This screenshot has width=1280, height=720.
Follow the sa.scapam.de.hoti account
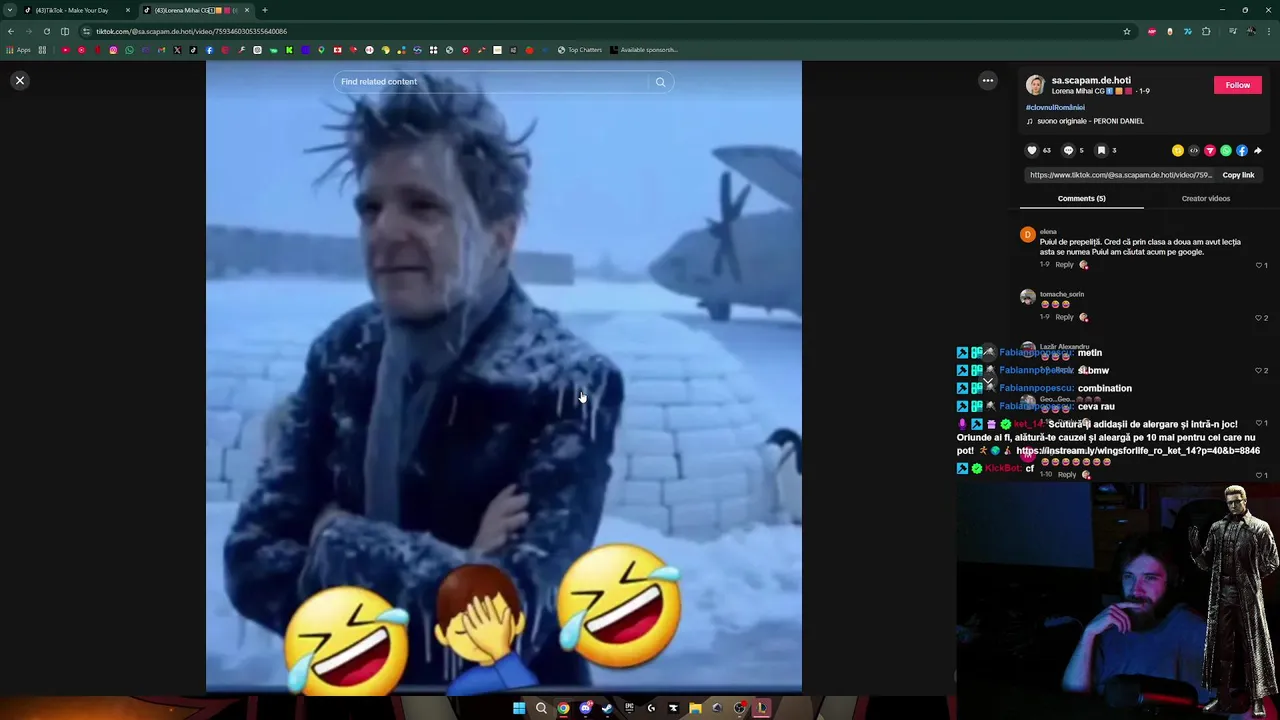(x=1238, y=85)
